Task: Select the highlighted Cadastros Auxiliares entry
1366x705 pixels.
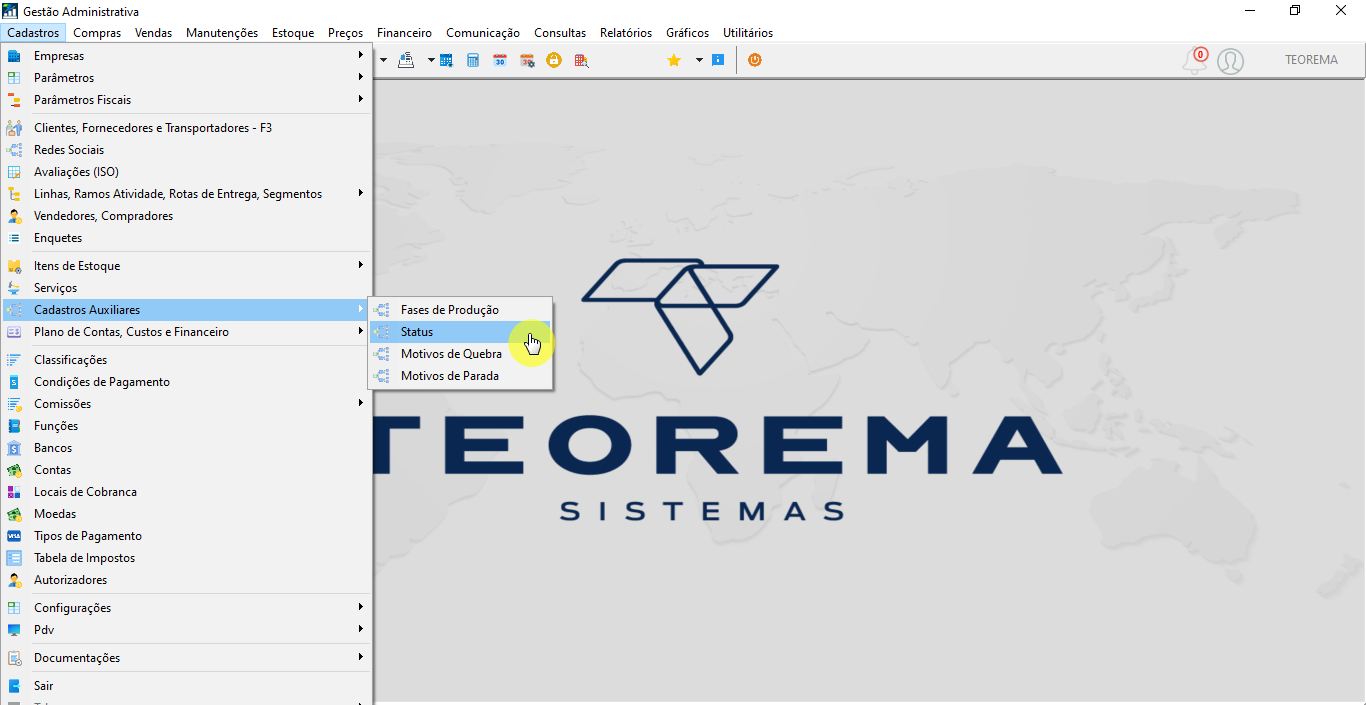Action: click(x=187, y=310)
